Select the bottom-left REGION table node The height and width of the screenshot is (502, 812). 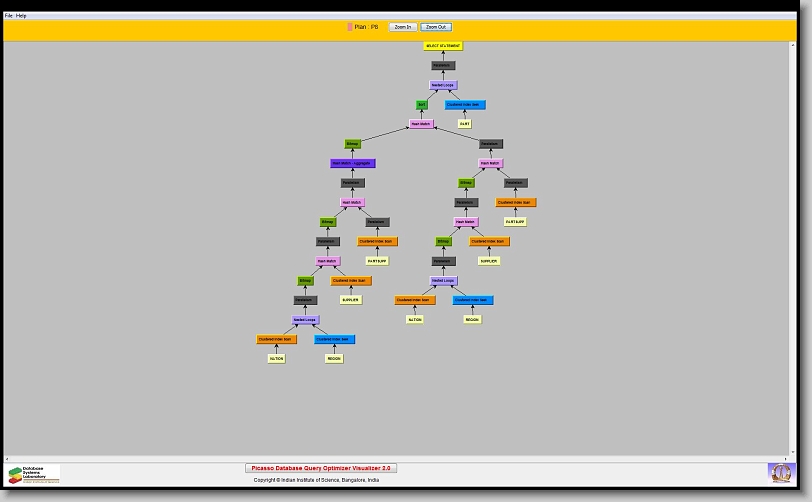tap(334, 358)
